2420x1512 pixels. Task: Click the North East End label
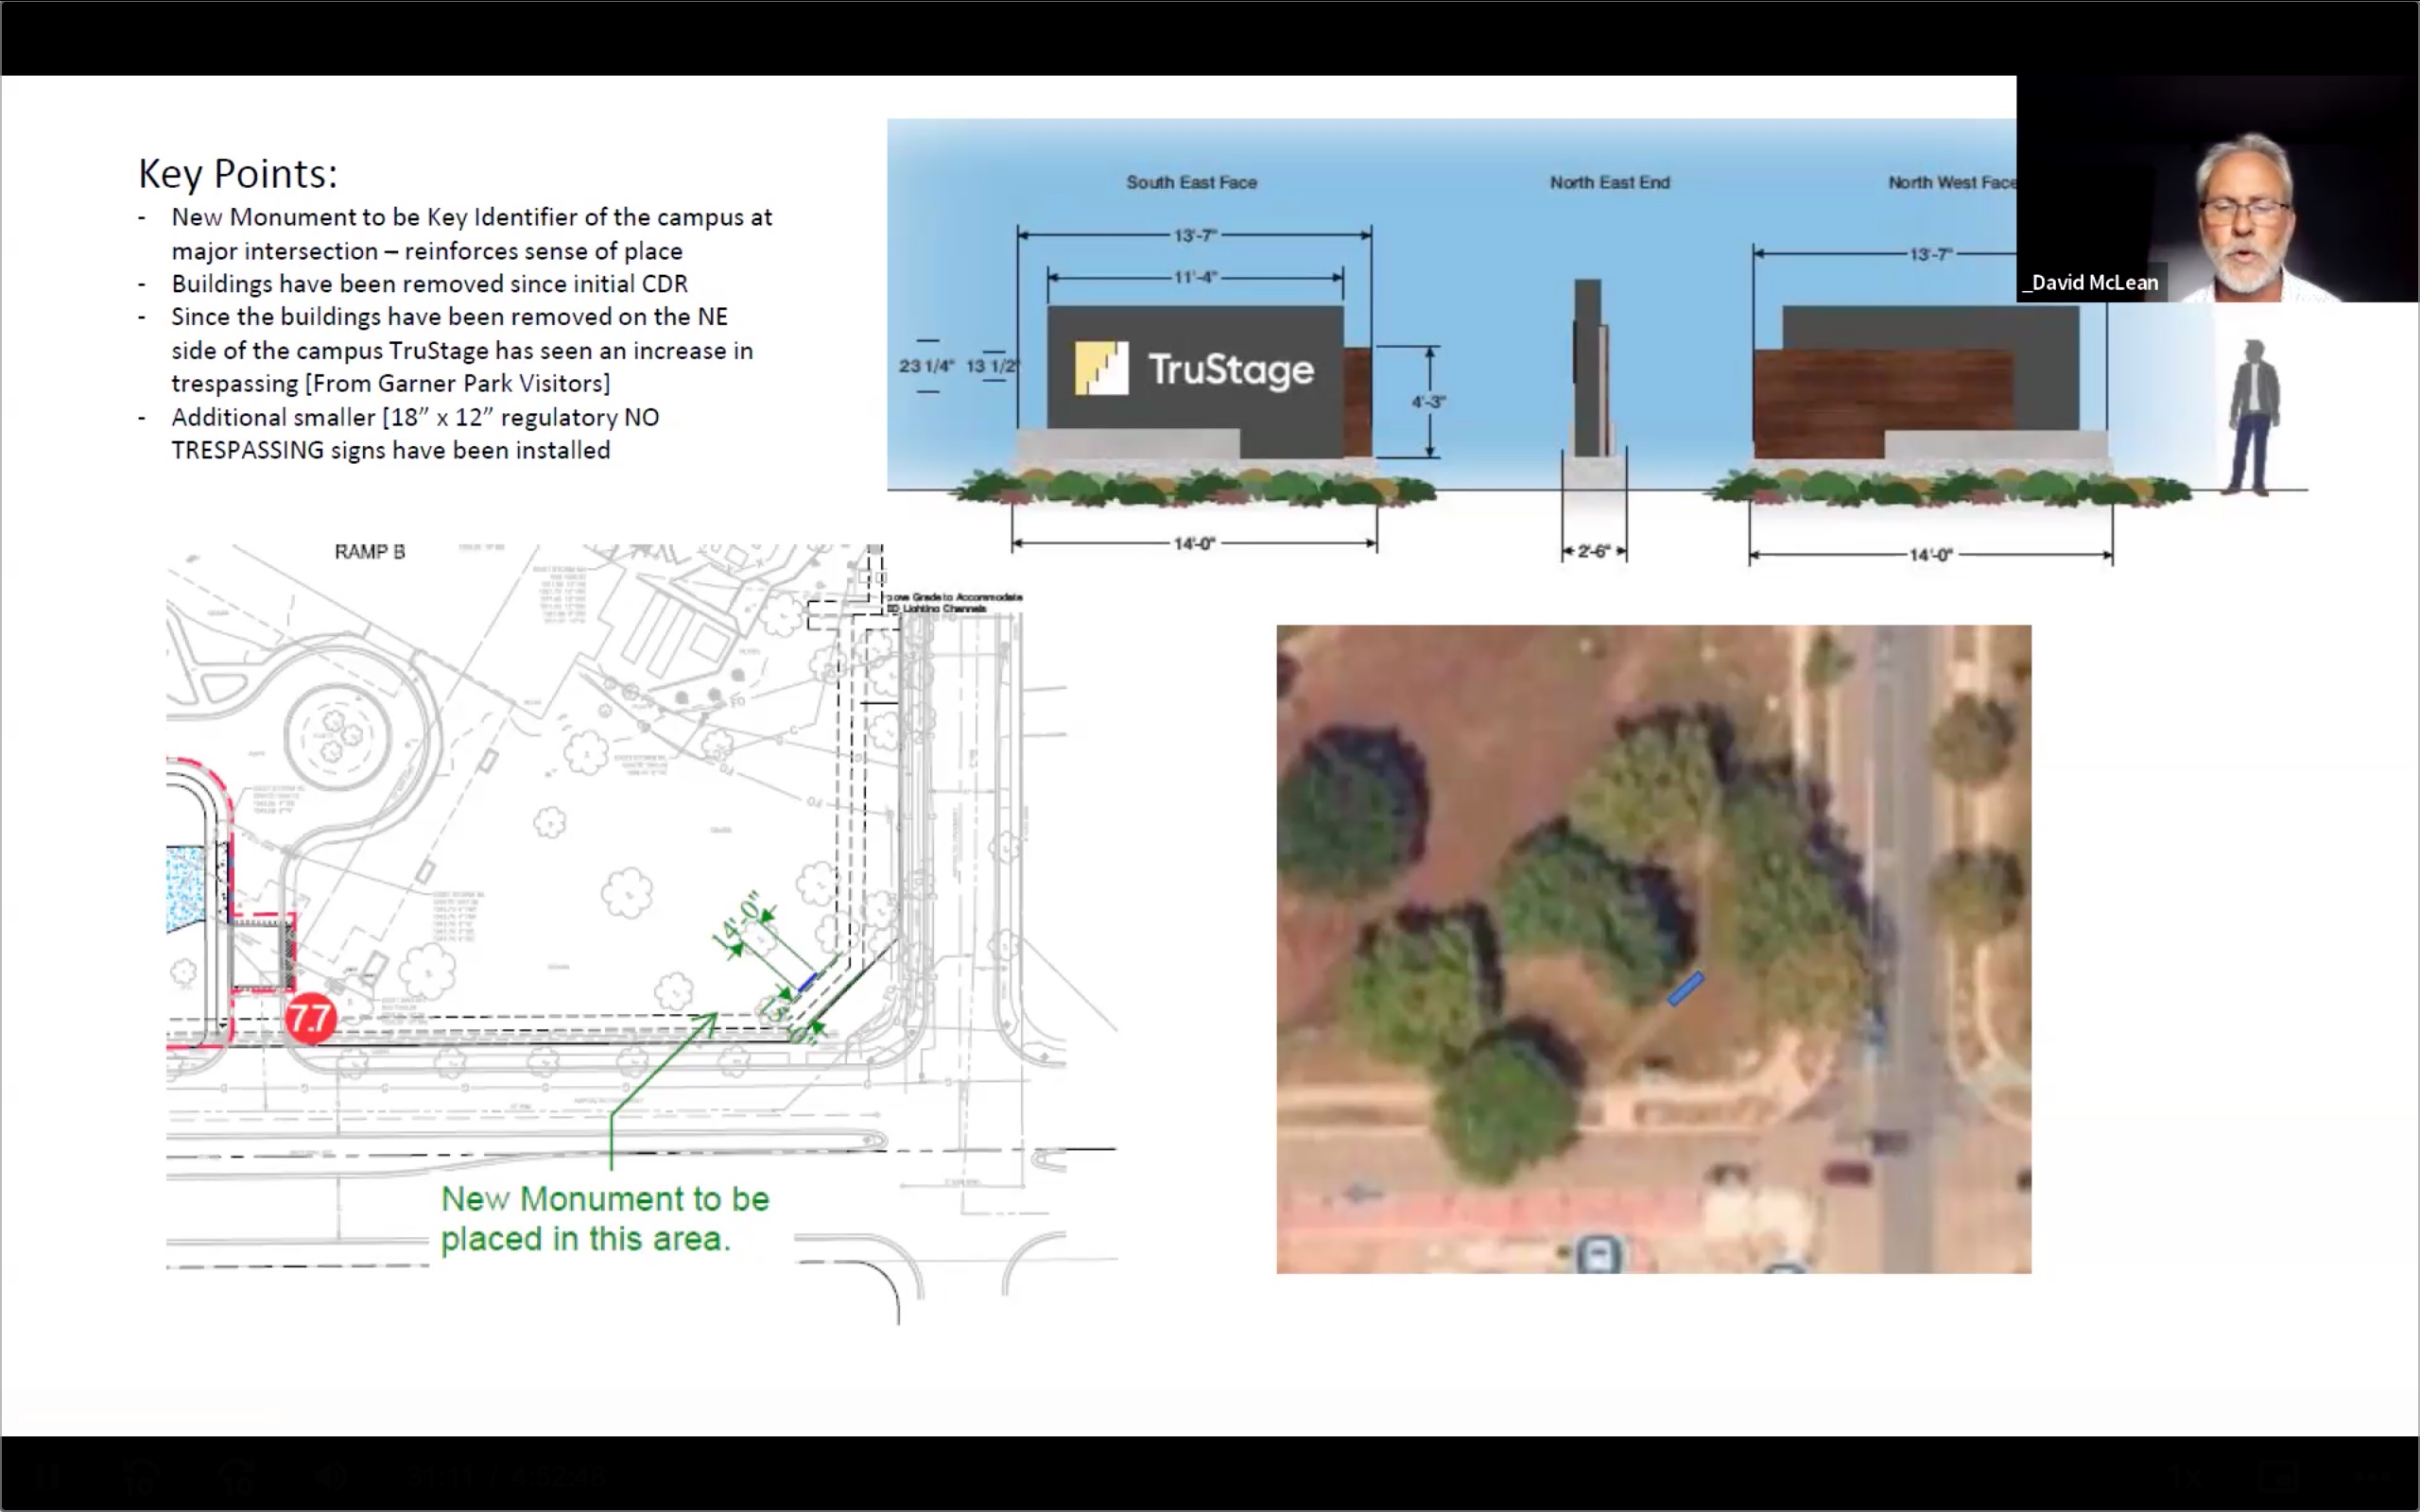(1609, 182)
